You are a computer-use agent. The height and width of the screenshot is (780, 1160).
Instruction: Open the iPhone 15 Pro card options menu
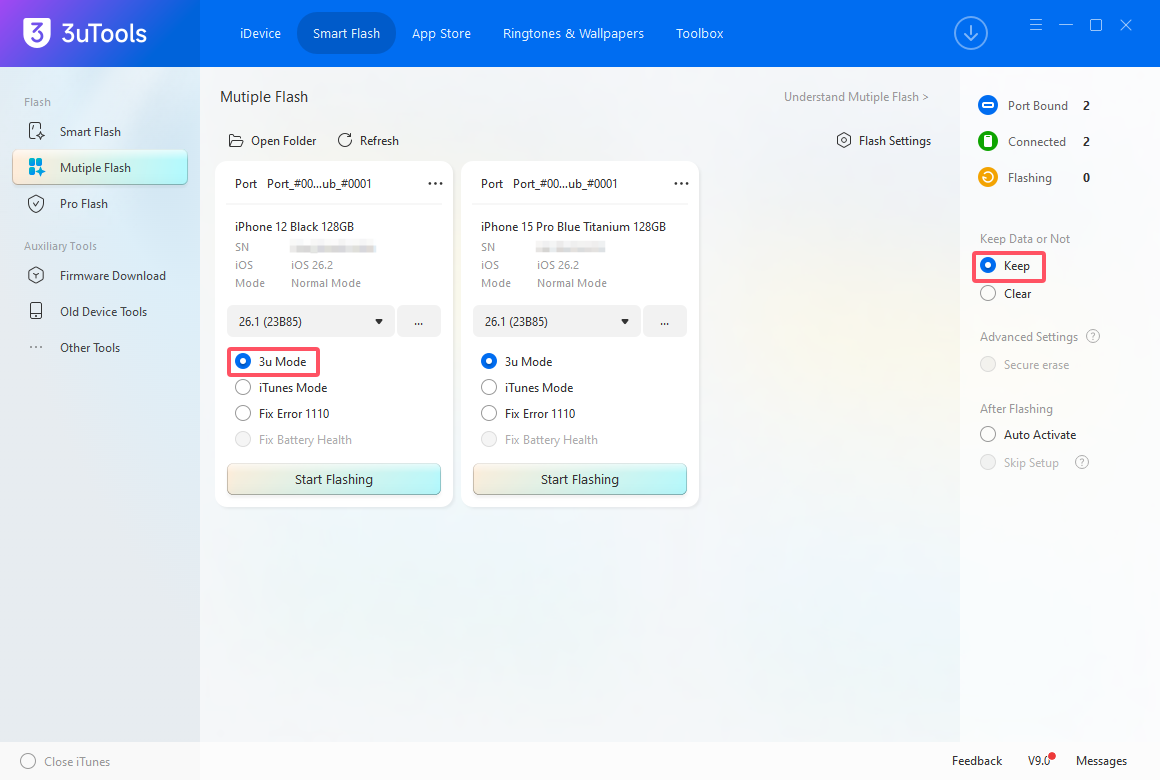681,183
